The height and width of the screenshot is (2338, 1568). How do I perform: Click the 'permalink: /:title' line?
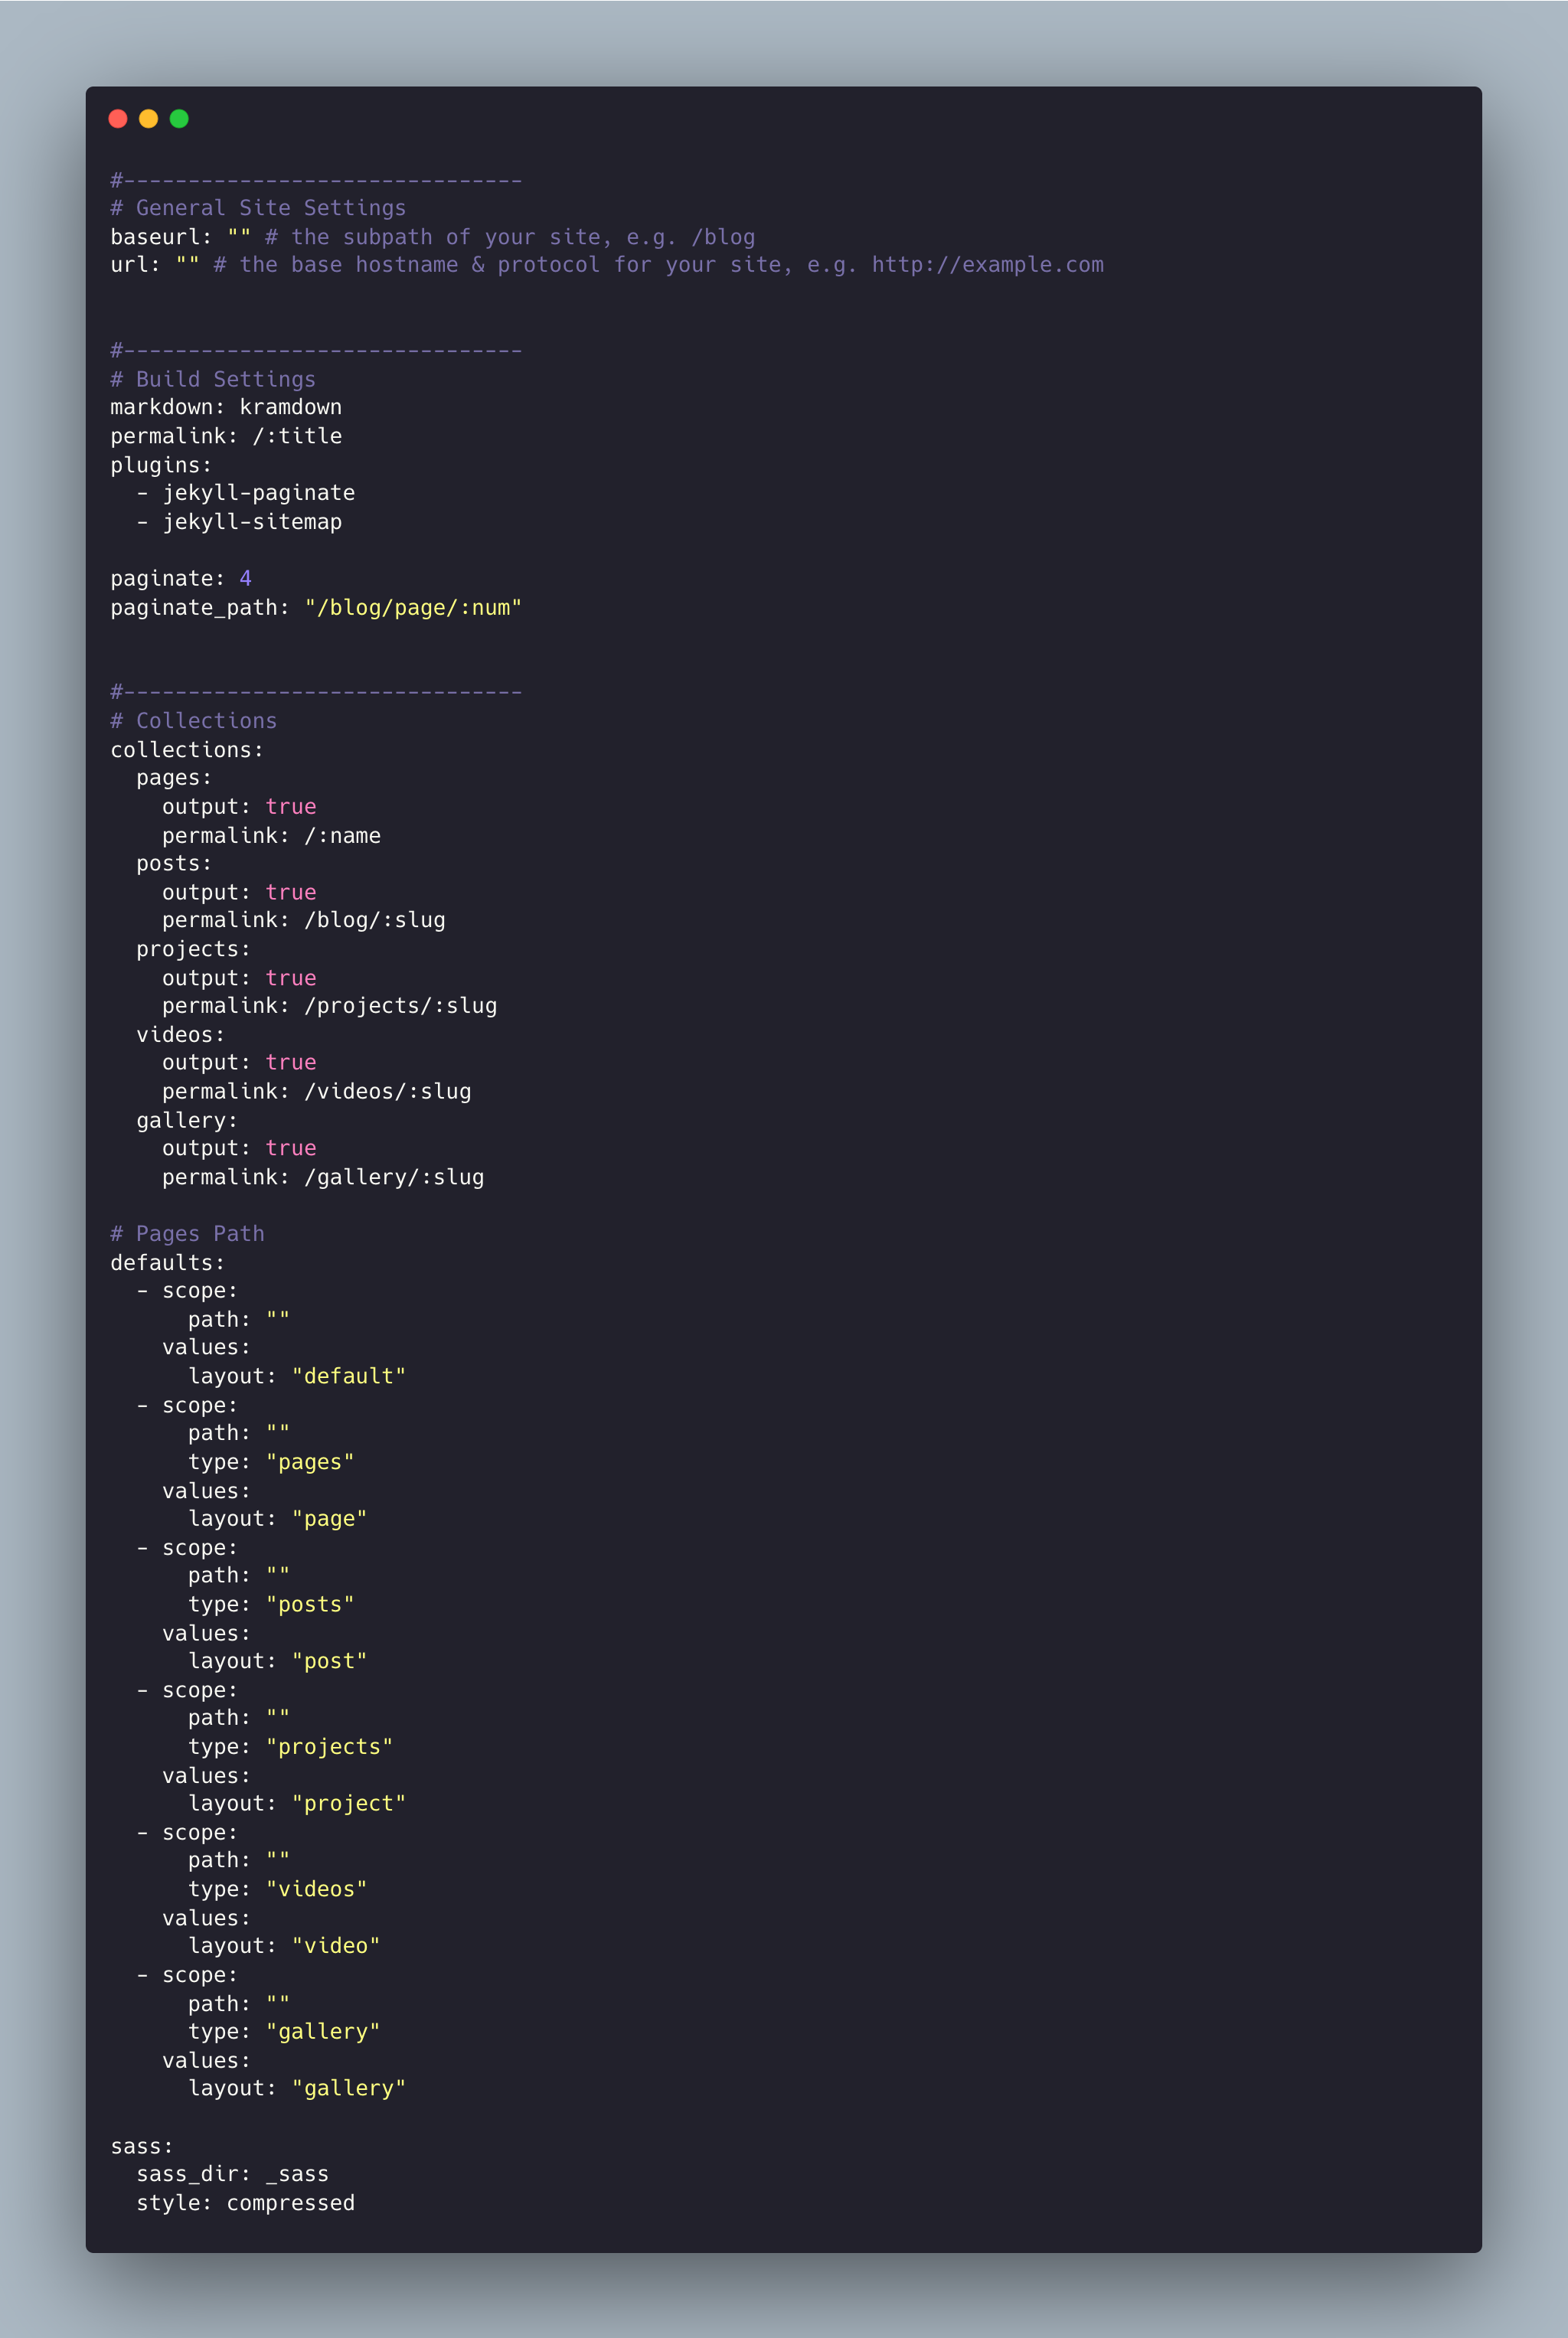(x=226, y=436)
